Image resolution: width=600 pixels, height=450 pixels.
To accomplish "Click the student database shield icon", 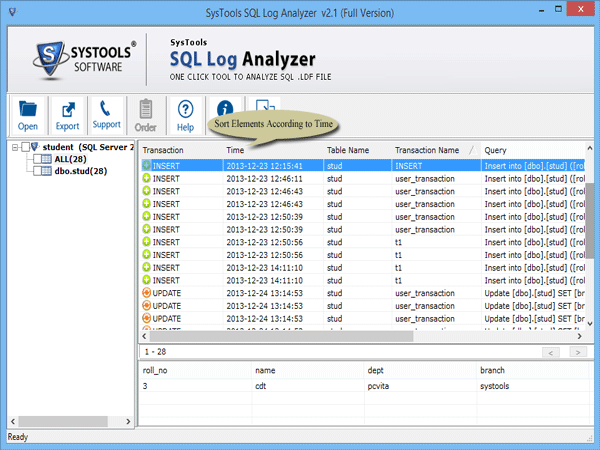I will [35, 147].
